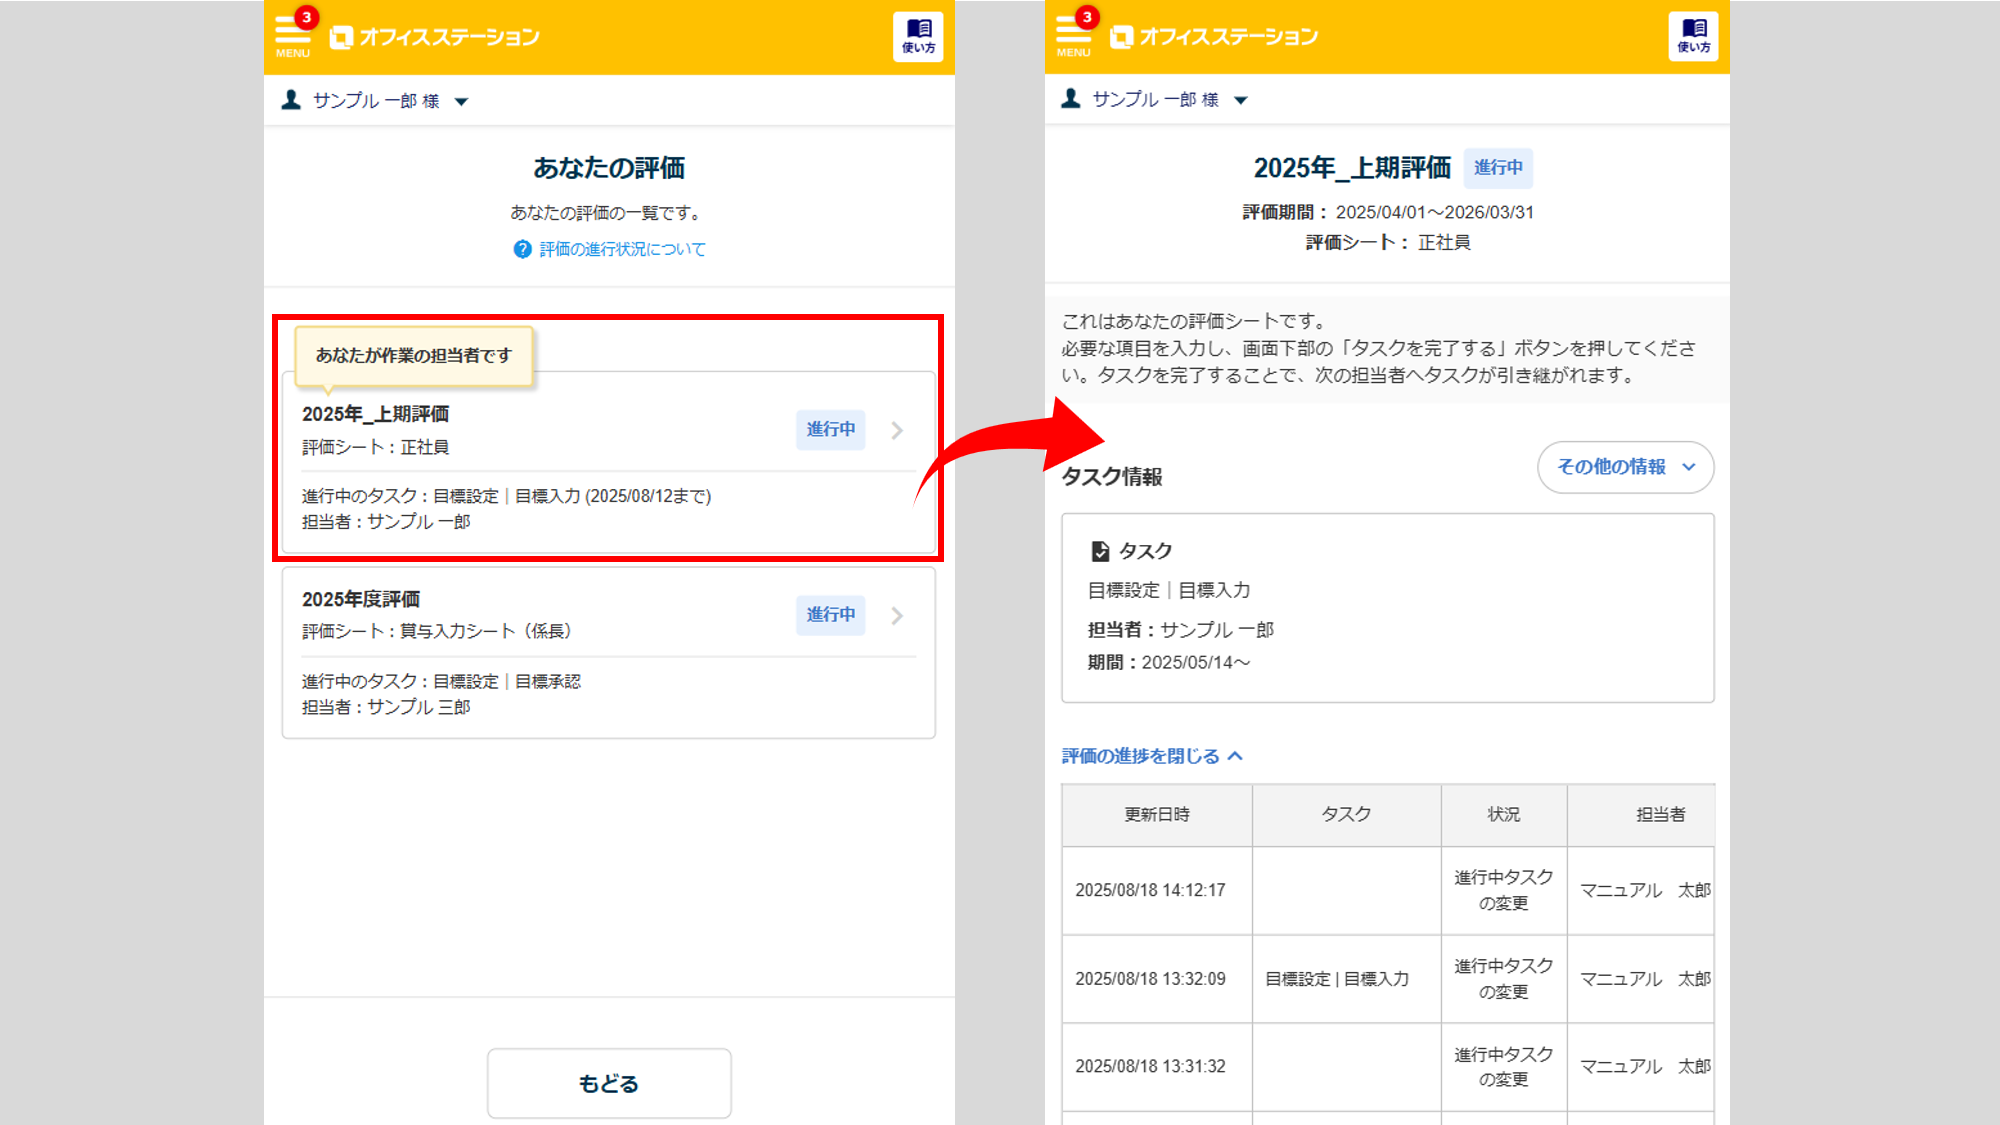Open the 2025年_上期評価 card title
Screen dimensions: 2000x1125
375,414
